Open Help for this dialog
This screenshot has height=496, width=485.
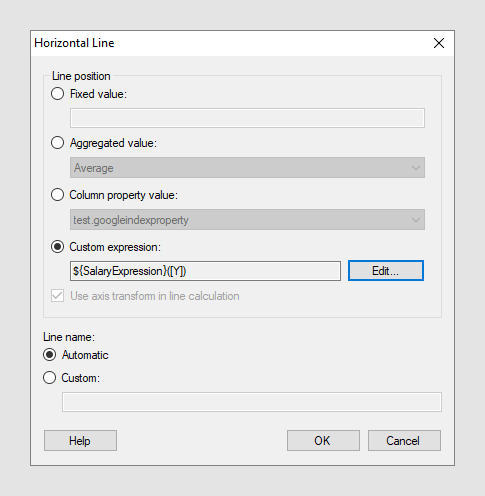[x=80, y=441]
